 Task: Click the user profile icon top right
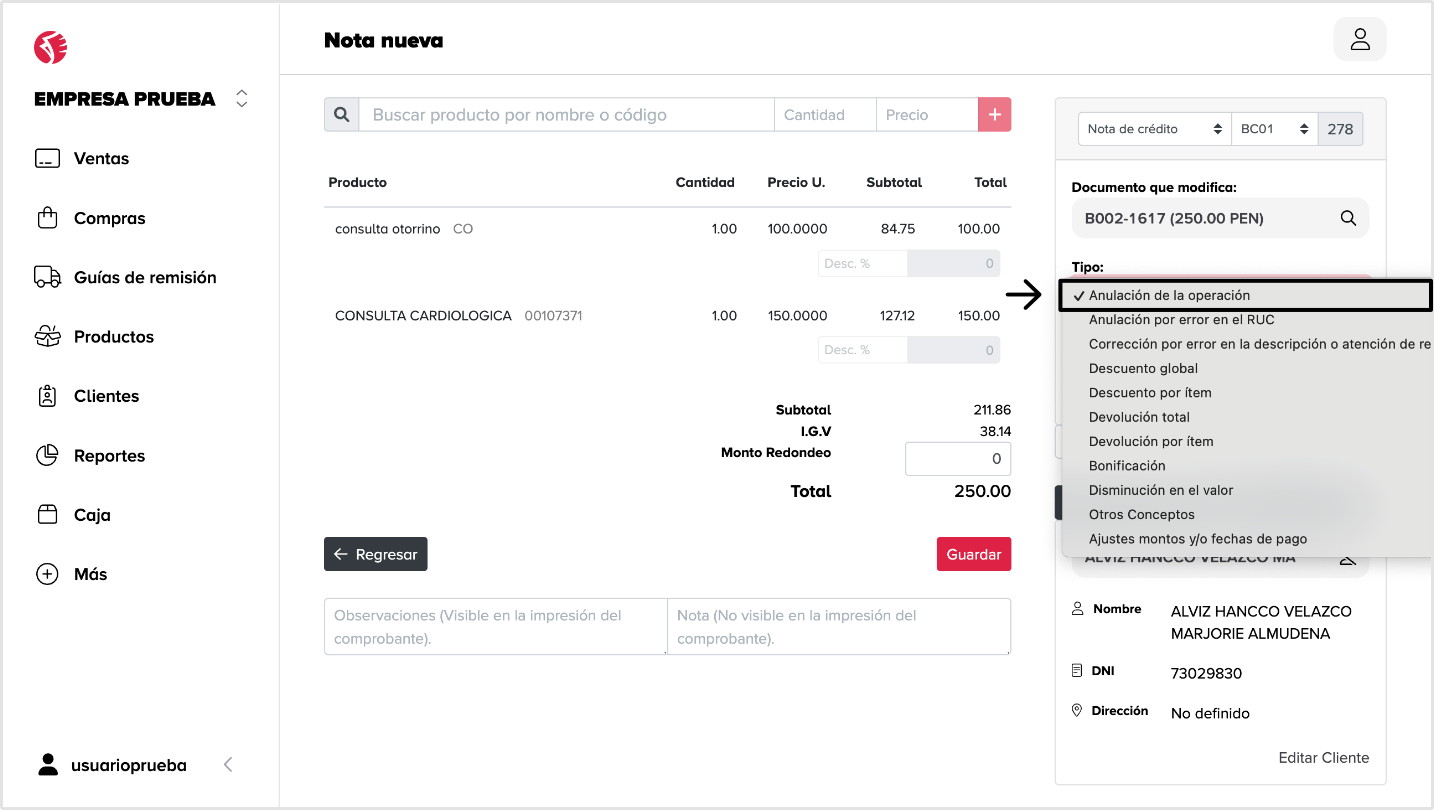pos(1360,40)
